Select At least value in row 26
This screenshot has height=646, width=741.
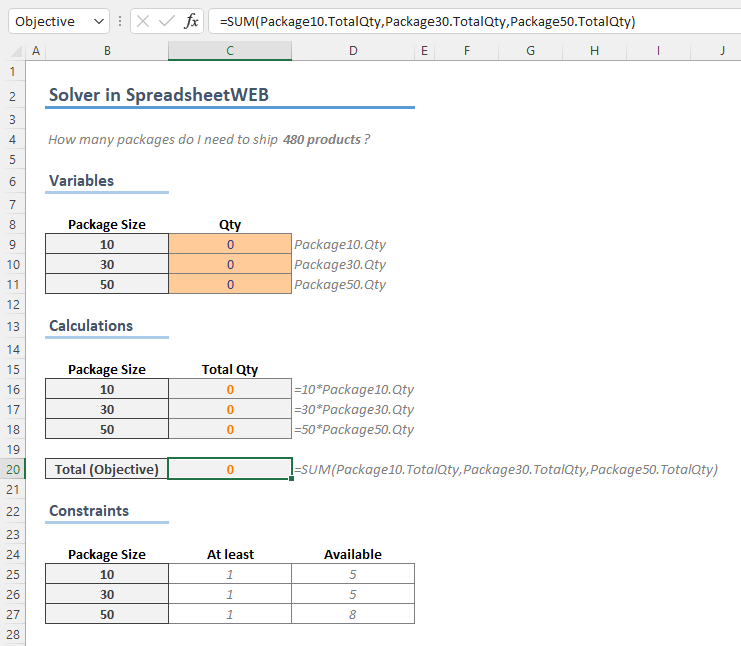point(230,594)
